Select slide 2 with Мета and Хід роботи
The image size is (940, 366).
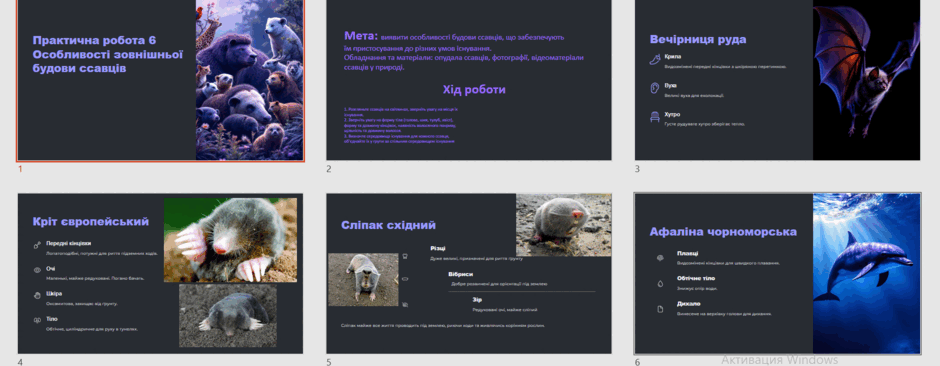469,80
